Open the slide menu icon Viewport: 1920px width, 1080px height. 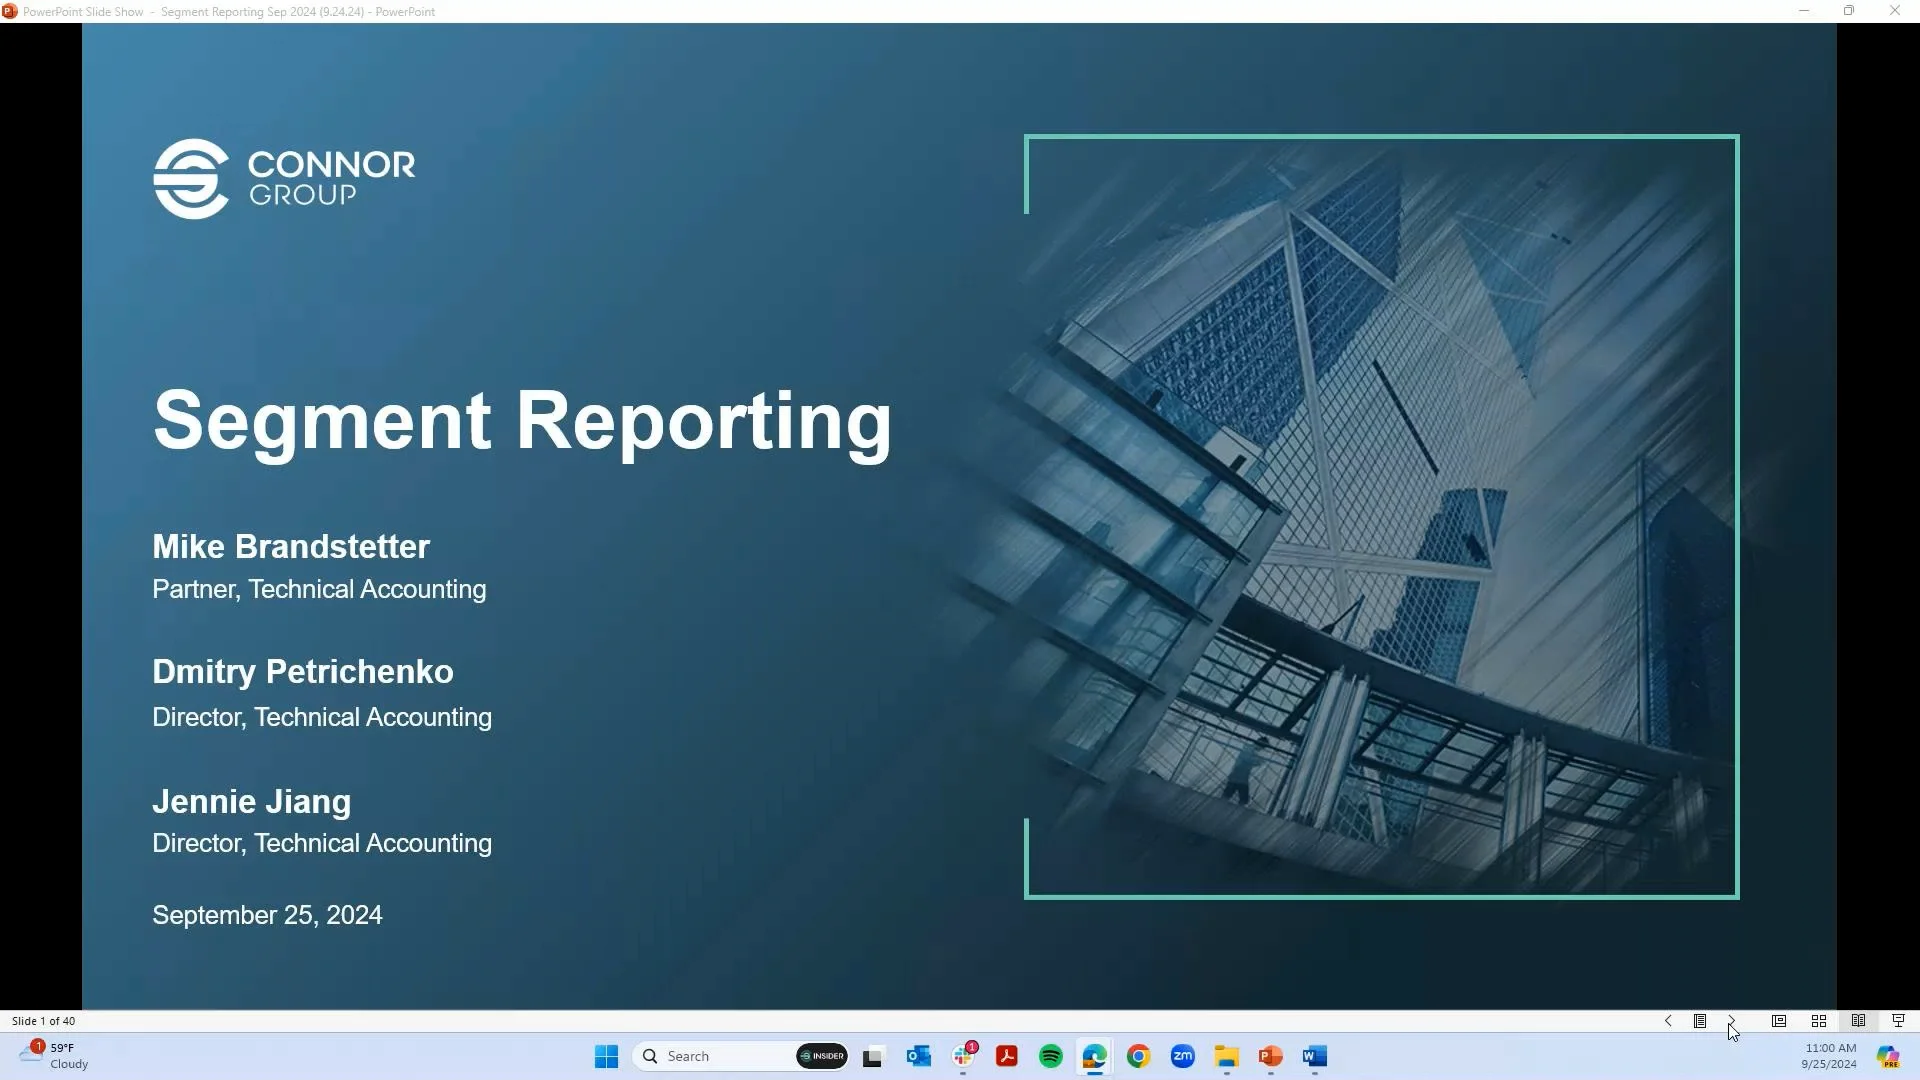[x=1700, y=1021]
